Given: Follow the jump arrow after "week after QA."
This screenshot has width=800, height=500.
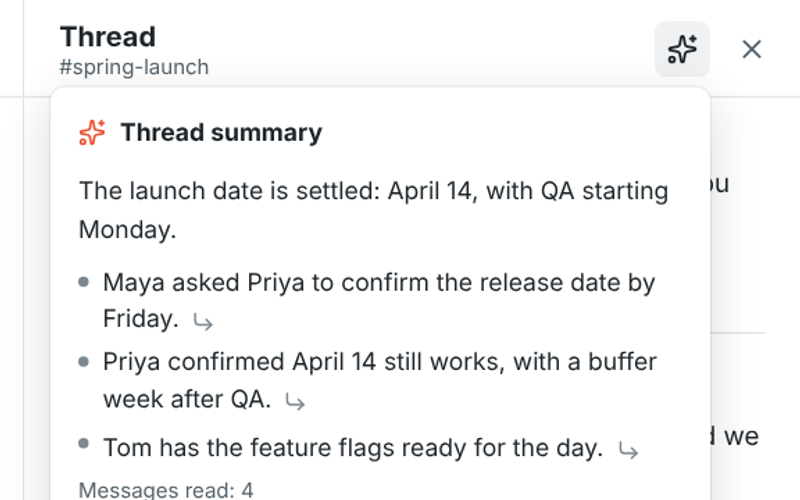Looking at the screenshot, I should point(295,402).
